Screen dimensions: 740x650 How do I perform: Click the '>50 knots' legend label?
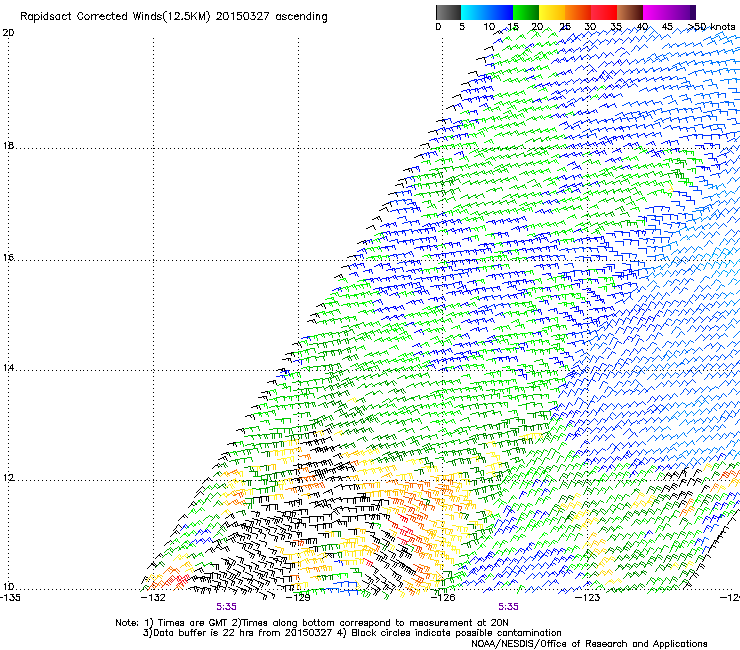[711, 27]
